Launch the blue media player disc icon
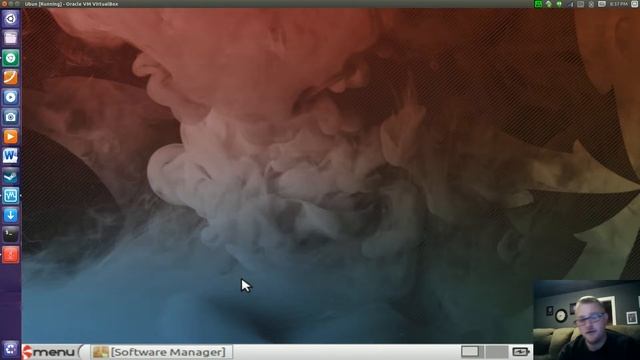The image size is (640, 360). click(x=11, y=97)
